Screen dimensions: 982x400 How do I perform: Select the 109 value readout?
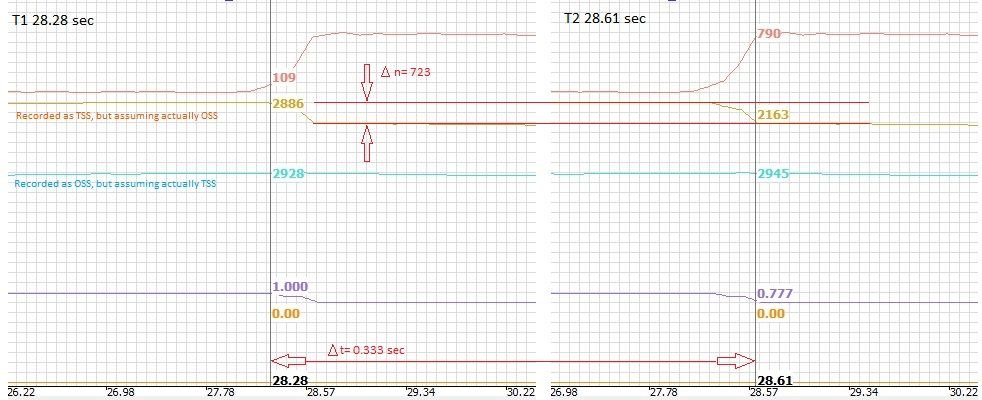click(284, 78)
